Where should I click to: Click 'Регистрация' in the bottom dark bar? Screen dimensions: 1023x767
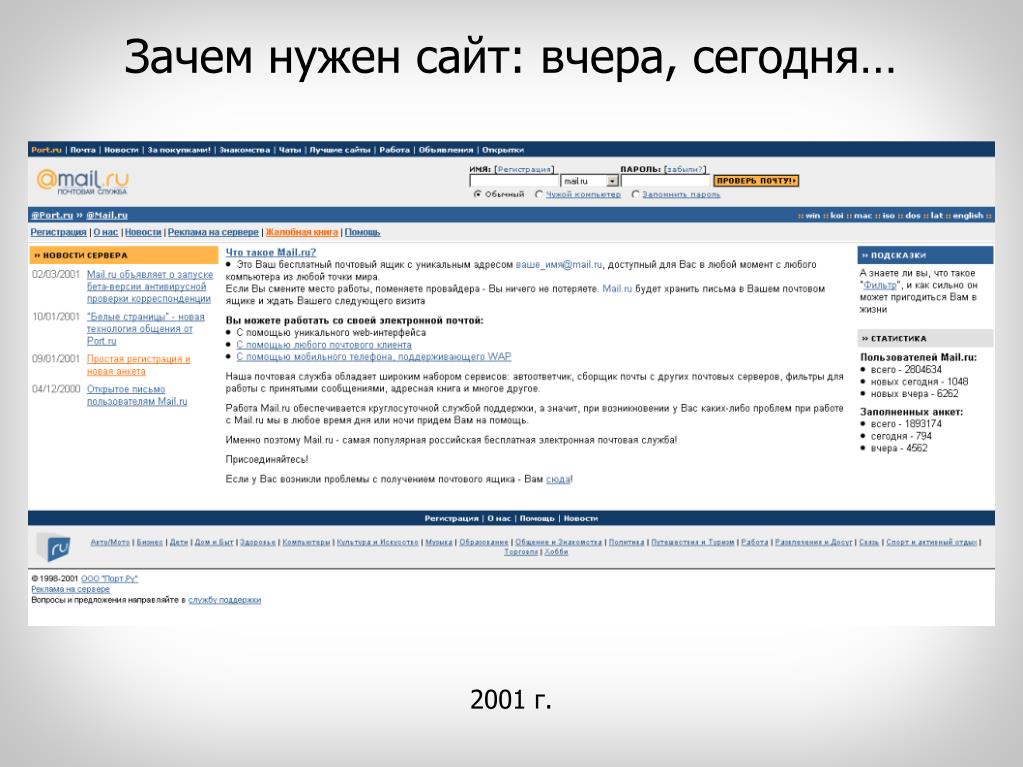[451, 519]
